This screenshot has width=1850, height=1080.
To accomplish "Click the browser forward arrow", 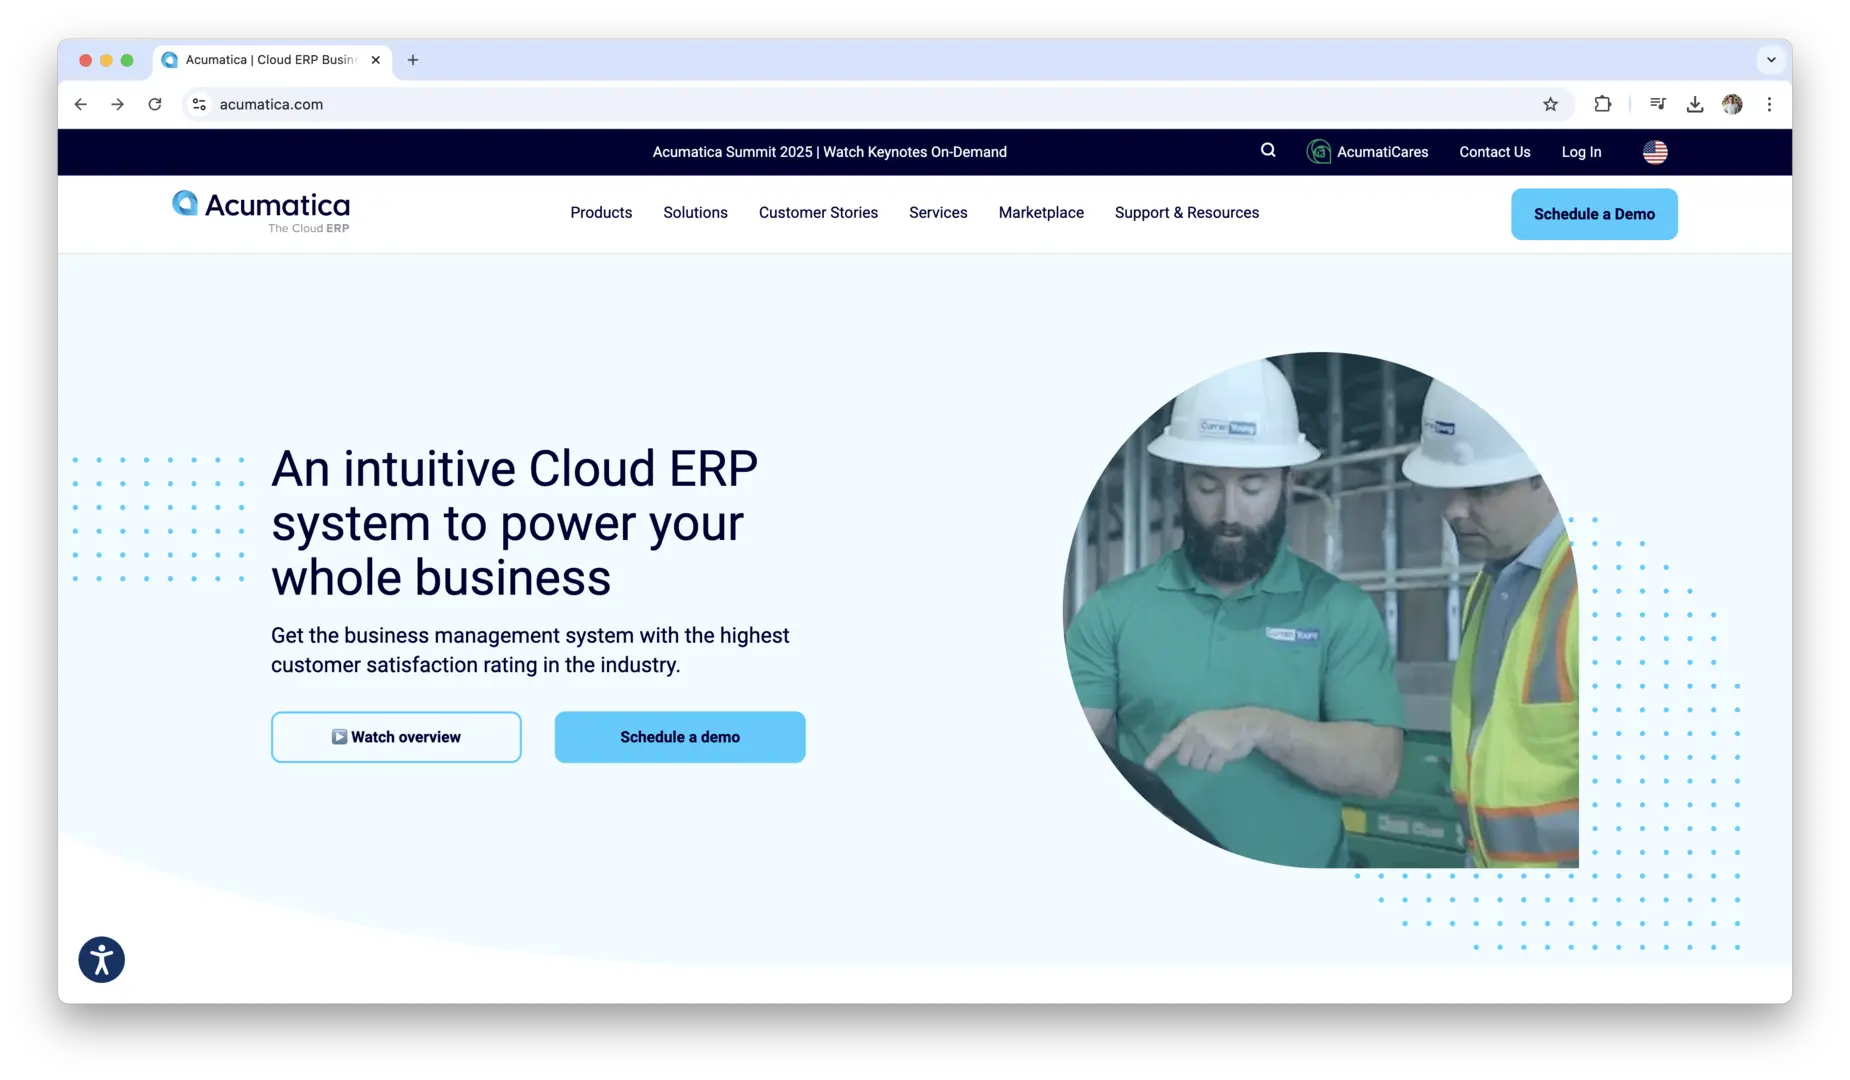I will point(118,104).
